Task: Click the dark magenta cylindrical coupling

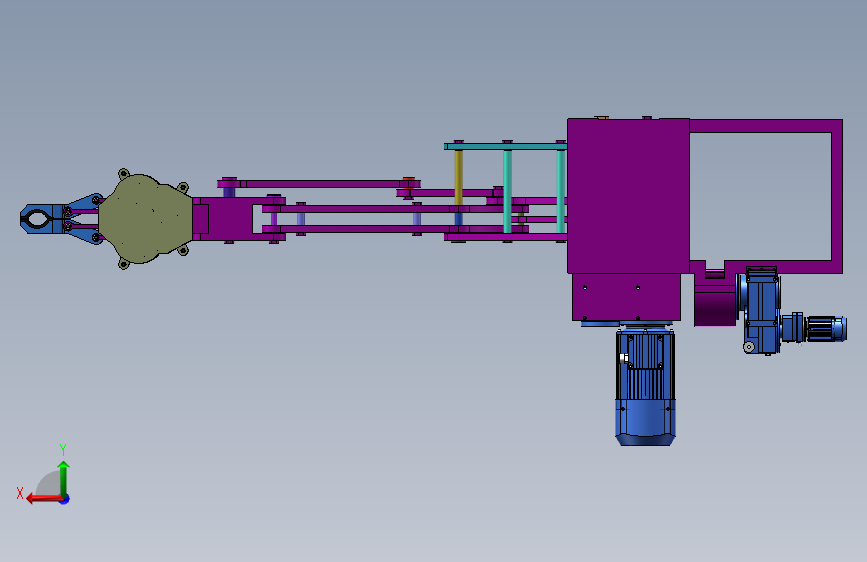Action: 715,309
